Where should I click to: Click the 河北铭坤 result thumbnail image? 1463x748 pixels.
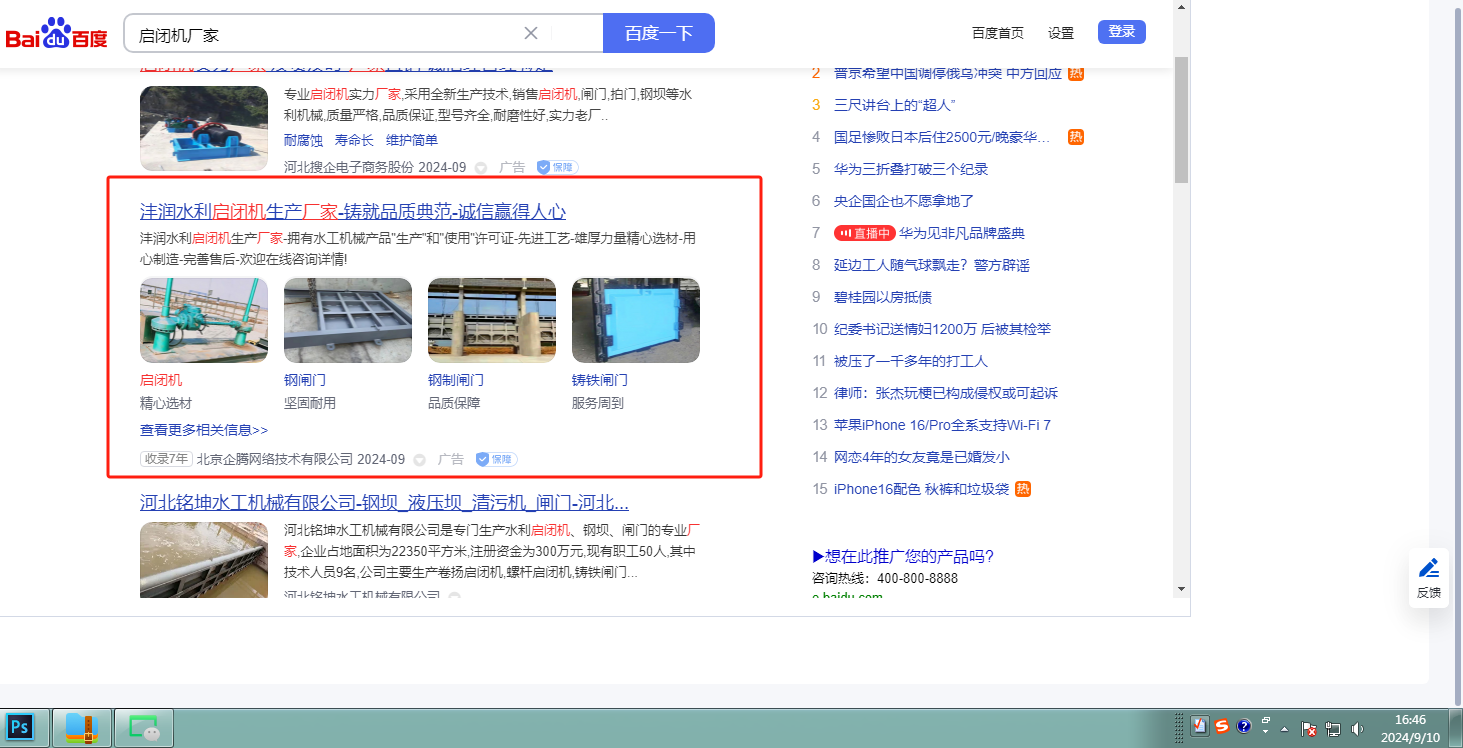point(204,560)
